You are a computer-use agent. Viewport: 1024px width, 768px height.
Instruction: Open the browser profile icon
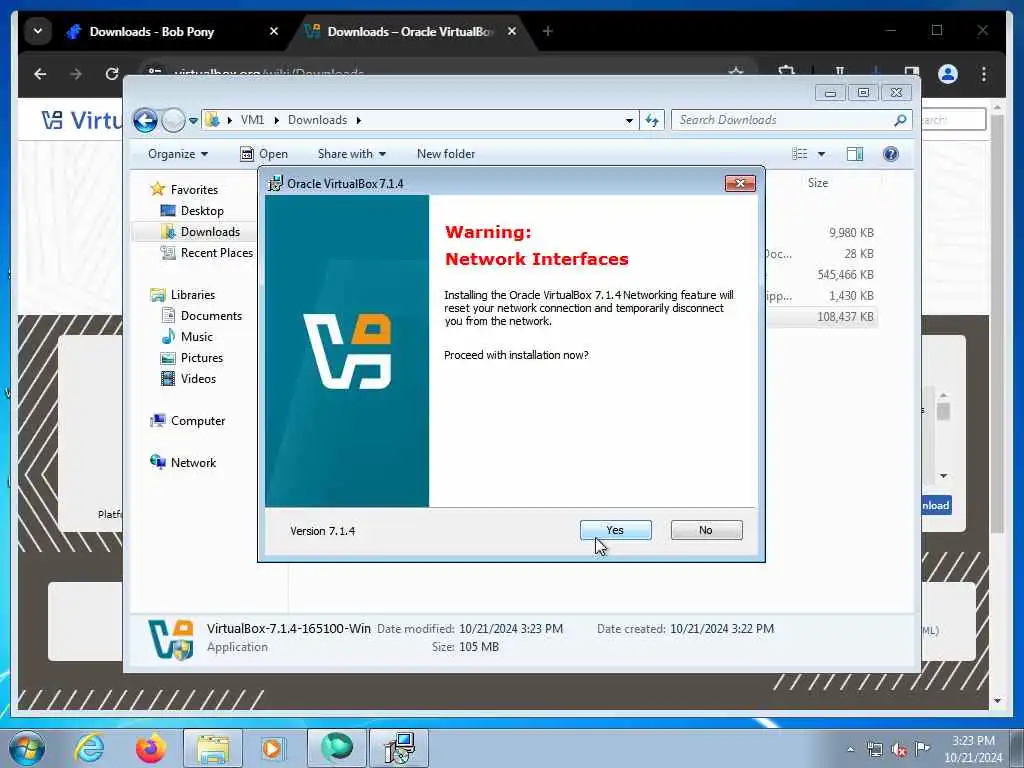click(x=947, y=74)
